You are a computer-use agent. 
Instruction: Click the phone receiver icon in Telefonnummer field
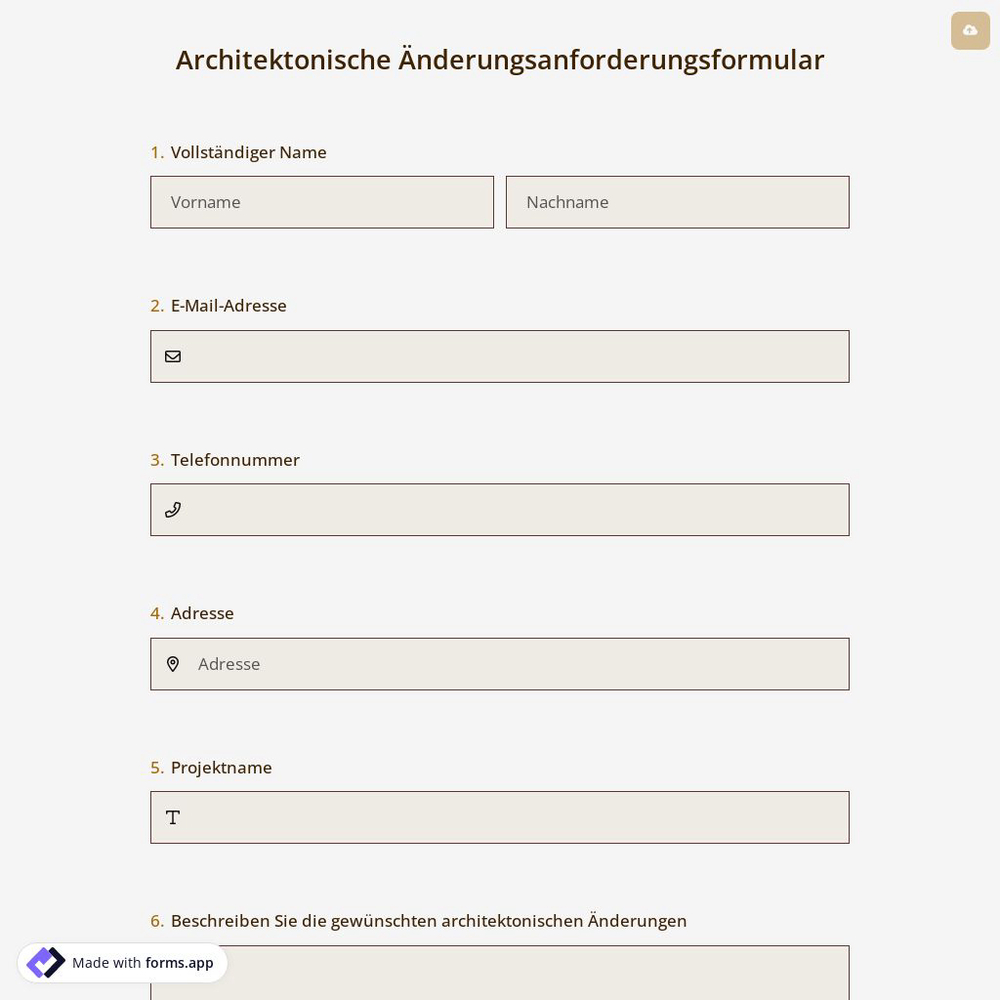(173, 510)
